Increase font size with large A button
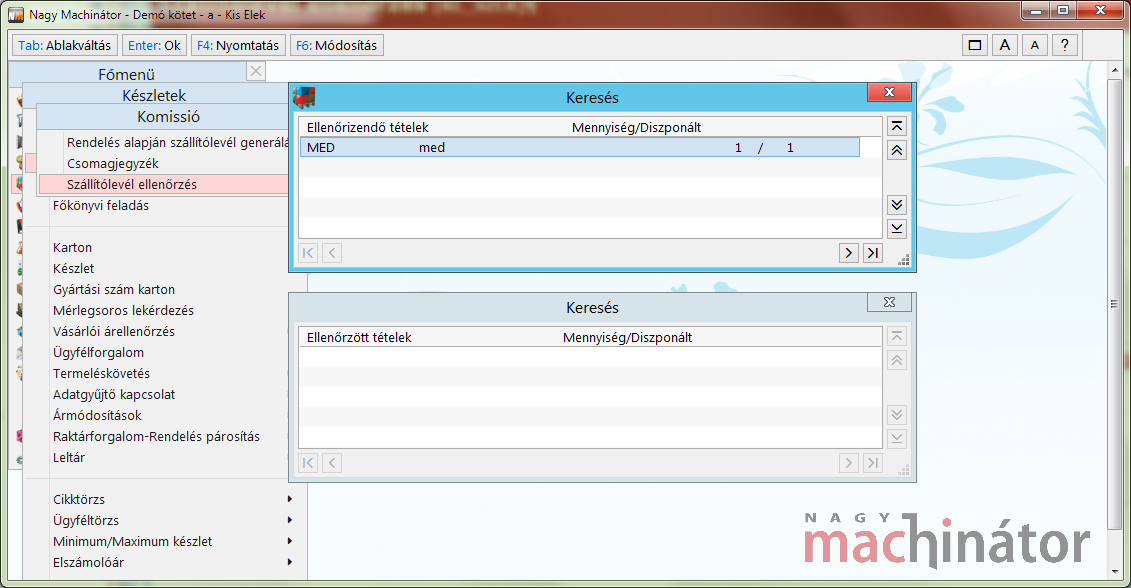The image size is (1131, 588). click(x=1005, y=45)
